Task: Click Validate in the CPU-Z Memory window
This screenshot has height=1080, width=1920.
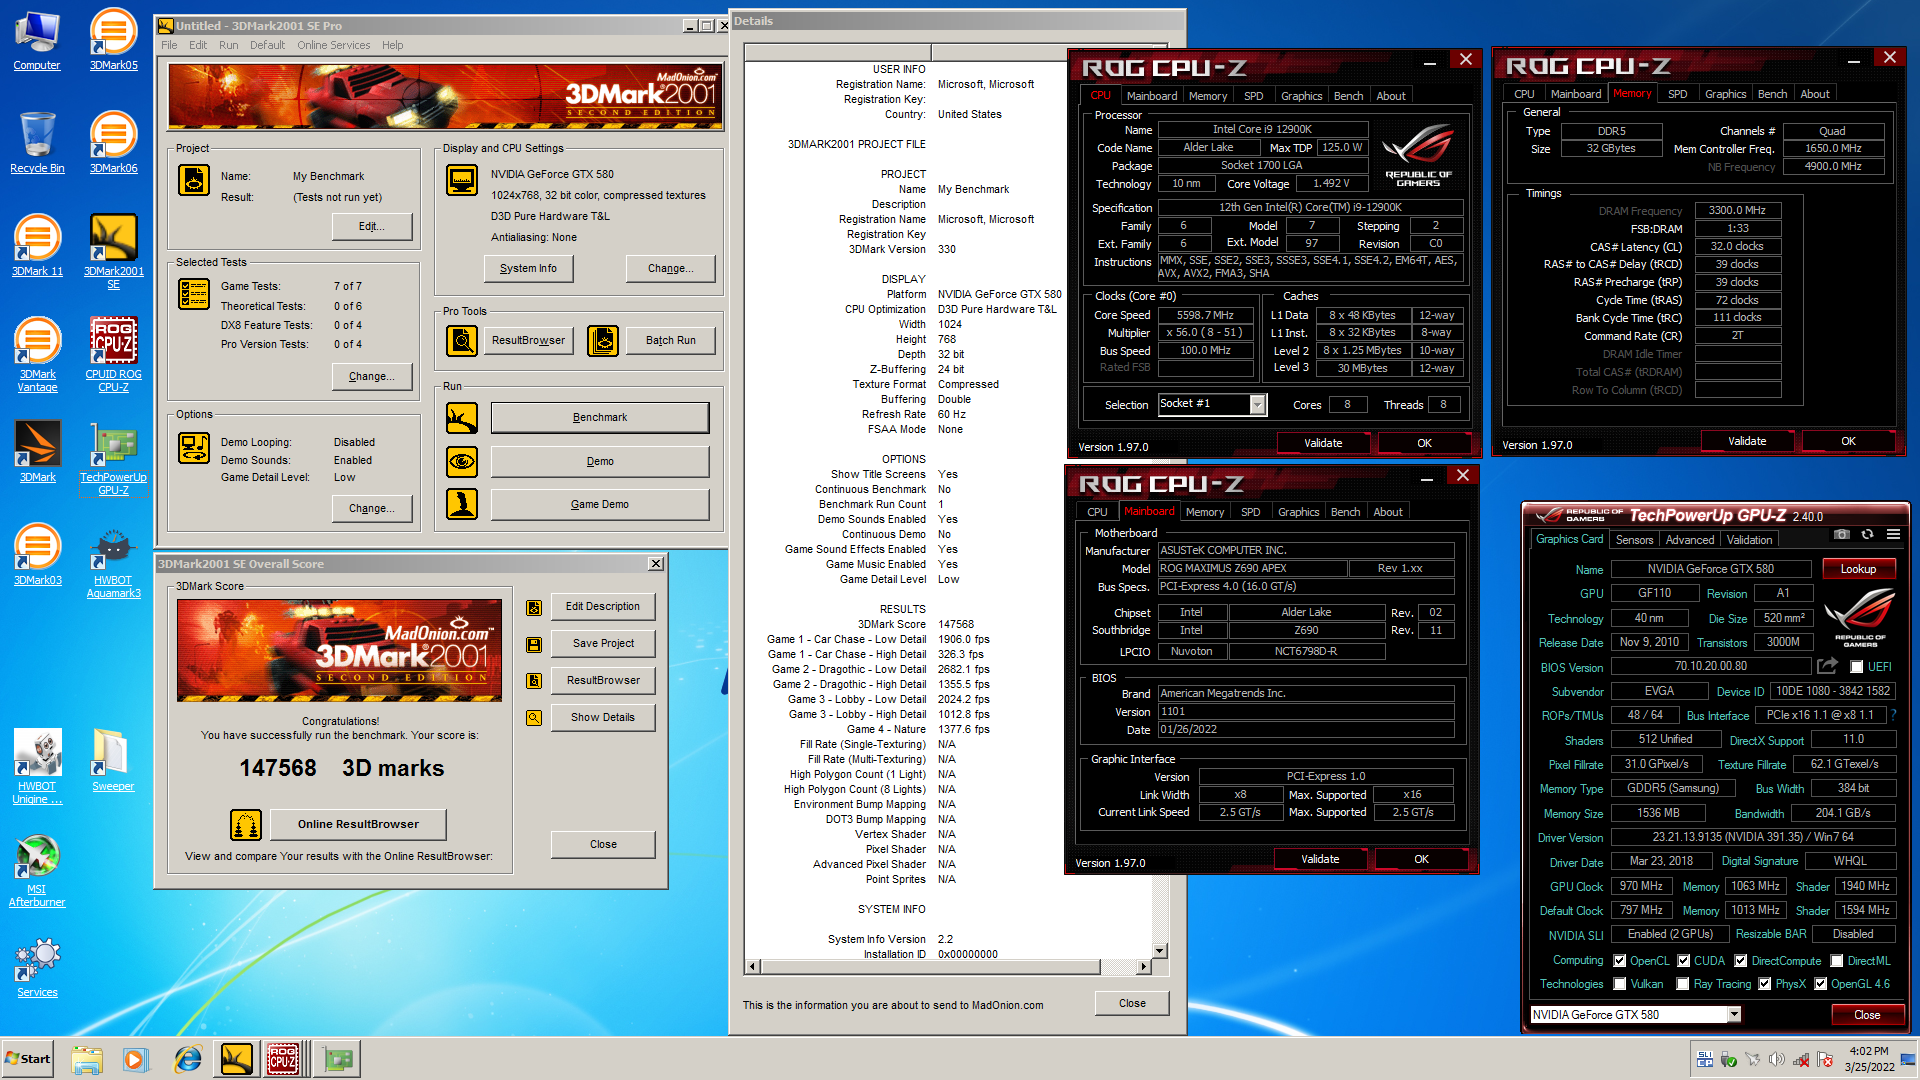Action: pos(1747,441)
